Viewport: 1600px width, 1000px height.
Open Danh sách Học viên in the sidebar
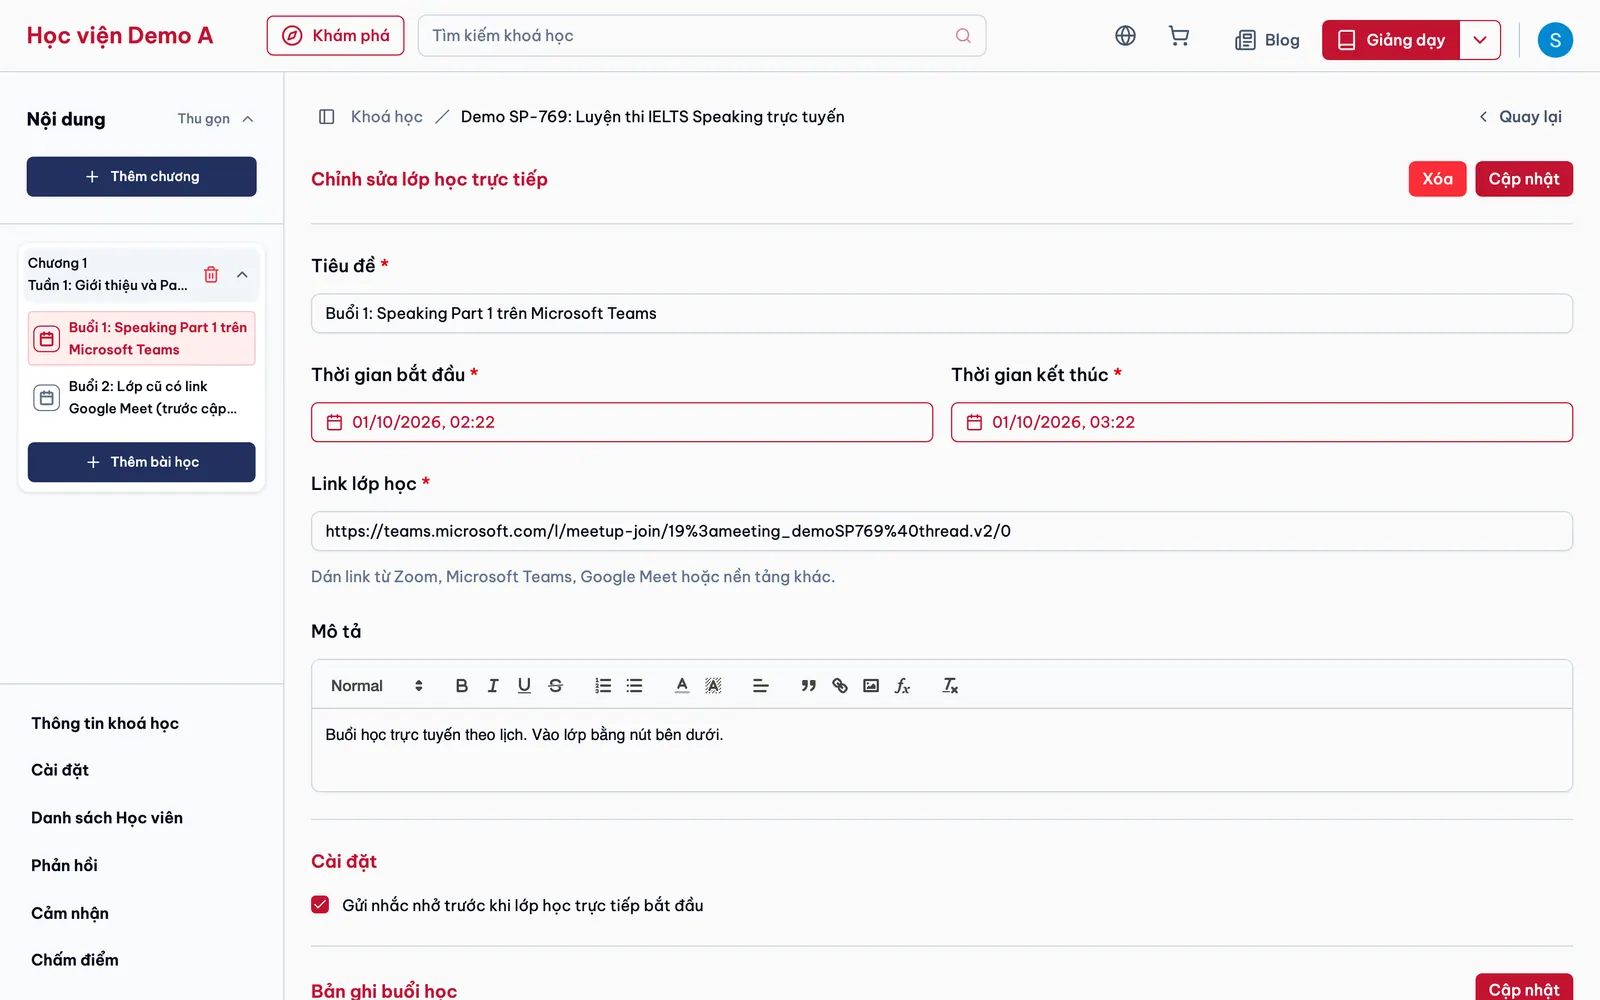[x=107, y=818]
